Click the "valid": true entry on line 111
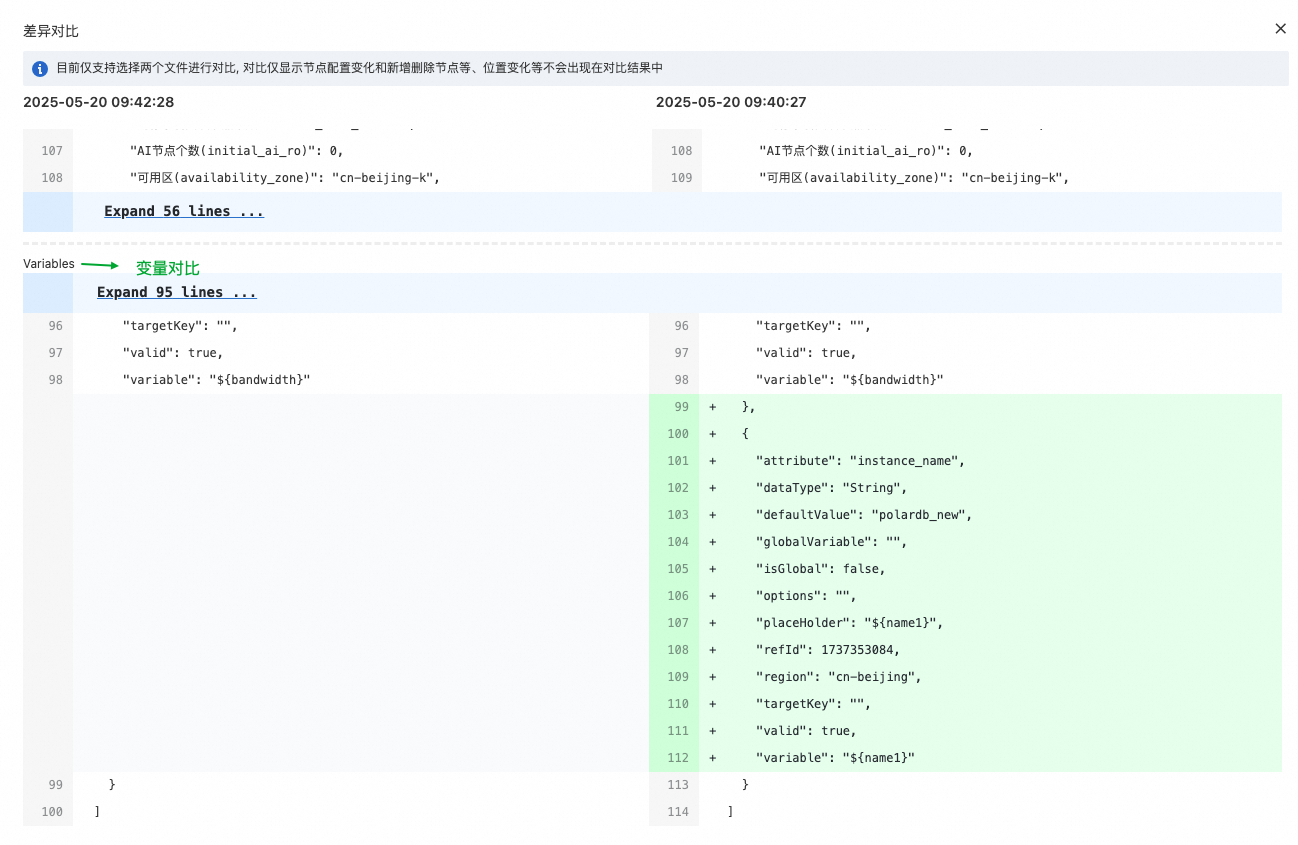The height and width of the screenshot is (845, 1298). (x=807, y=731)
